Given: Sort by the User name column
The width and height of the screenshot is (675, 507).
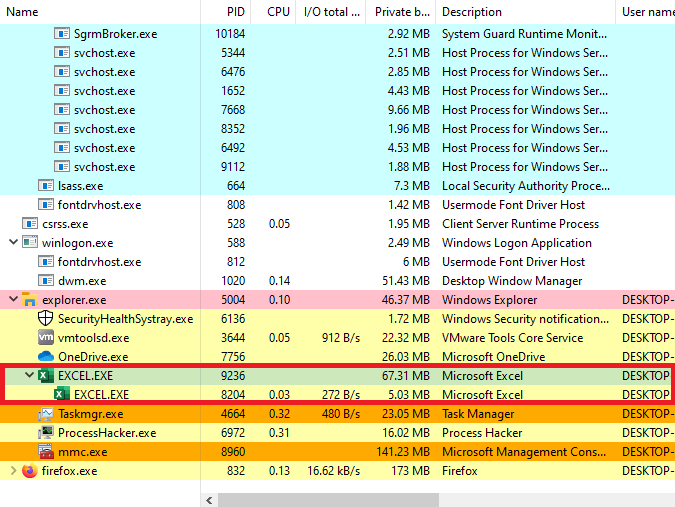Looking at the screenshot, I should (645, 12).
